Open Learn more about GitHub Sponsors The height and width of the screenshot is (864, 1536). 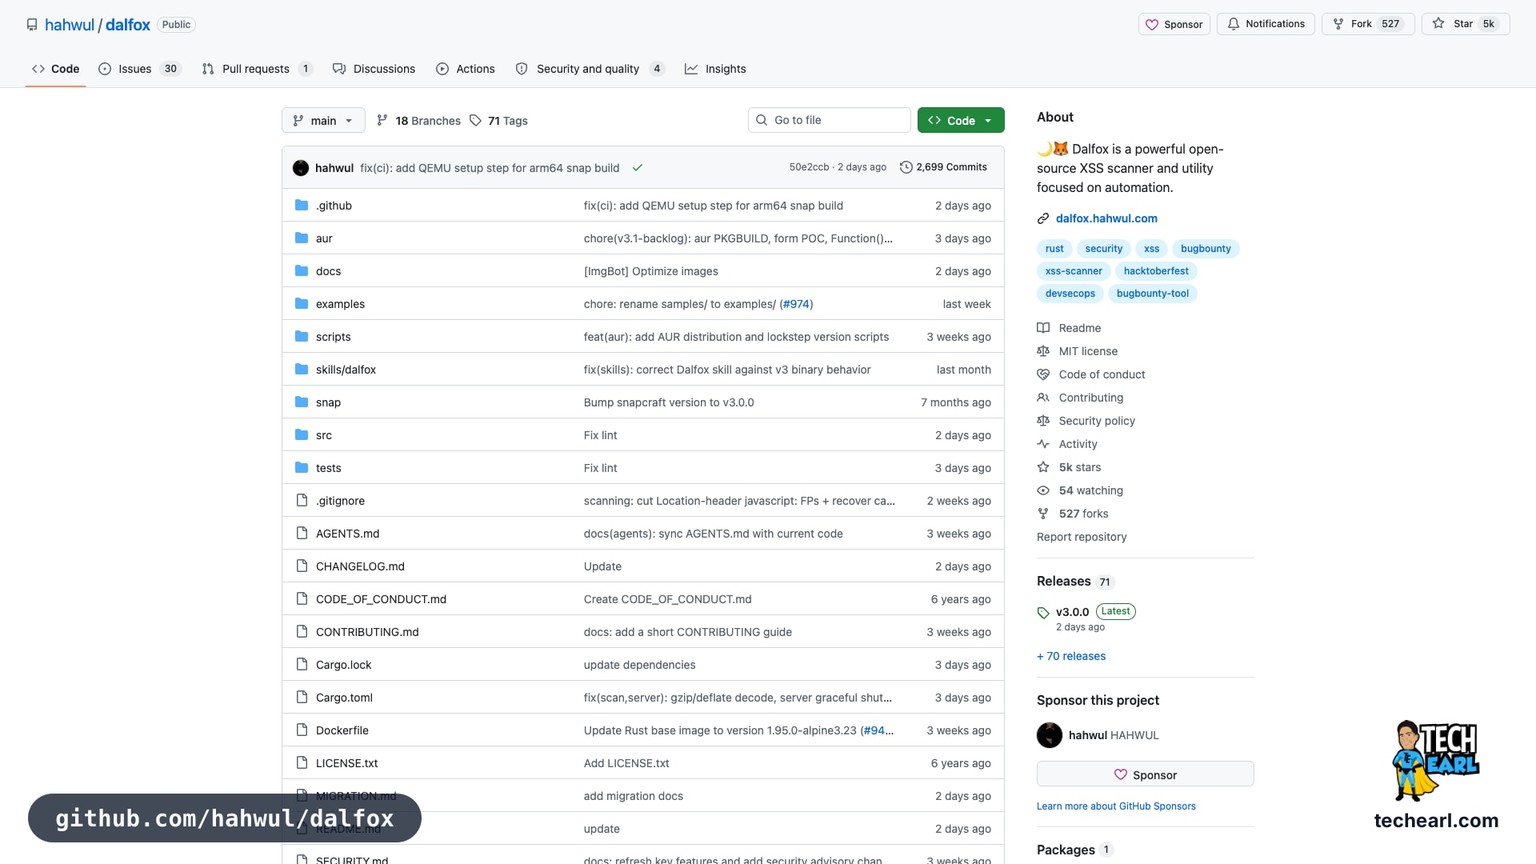1116,806
